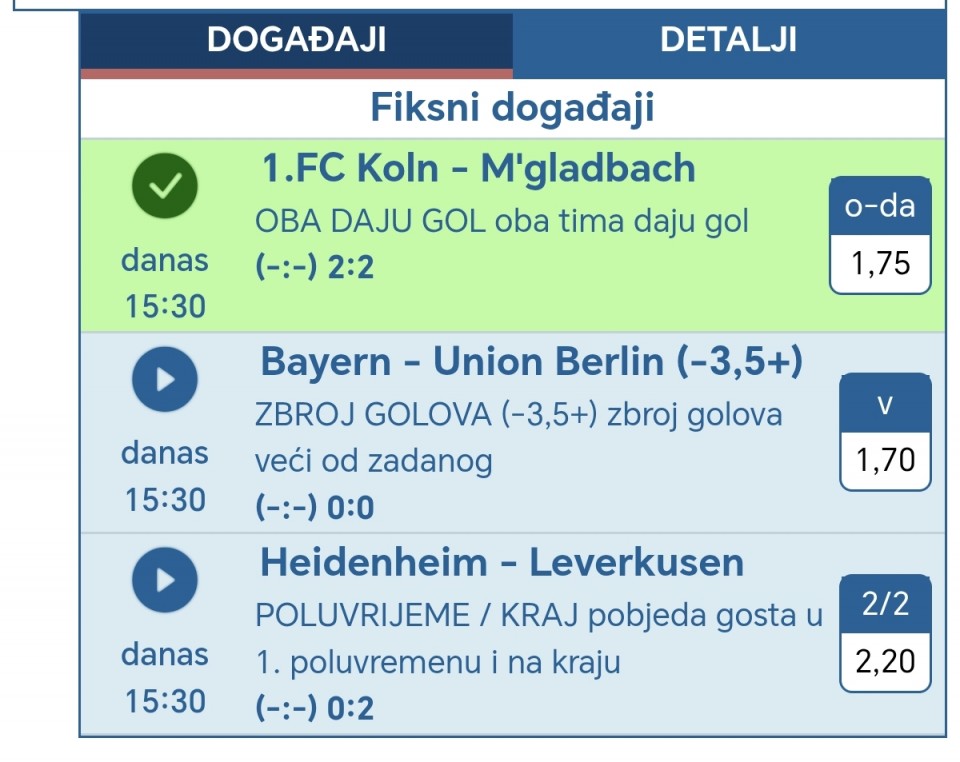Click the o-da 1,75 odds box
This screenshot has width=960, height=762.
880,236
